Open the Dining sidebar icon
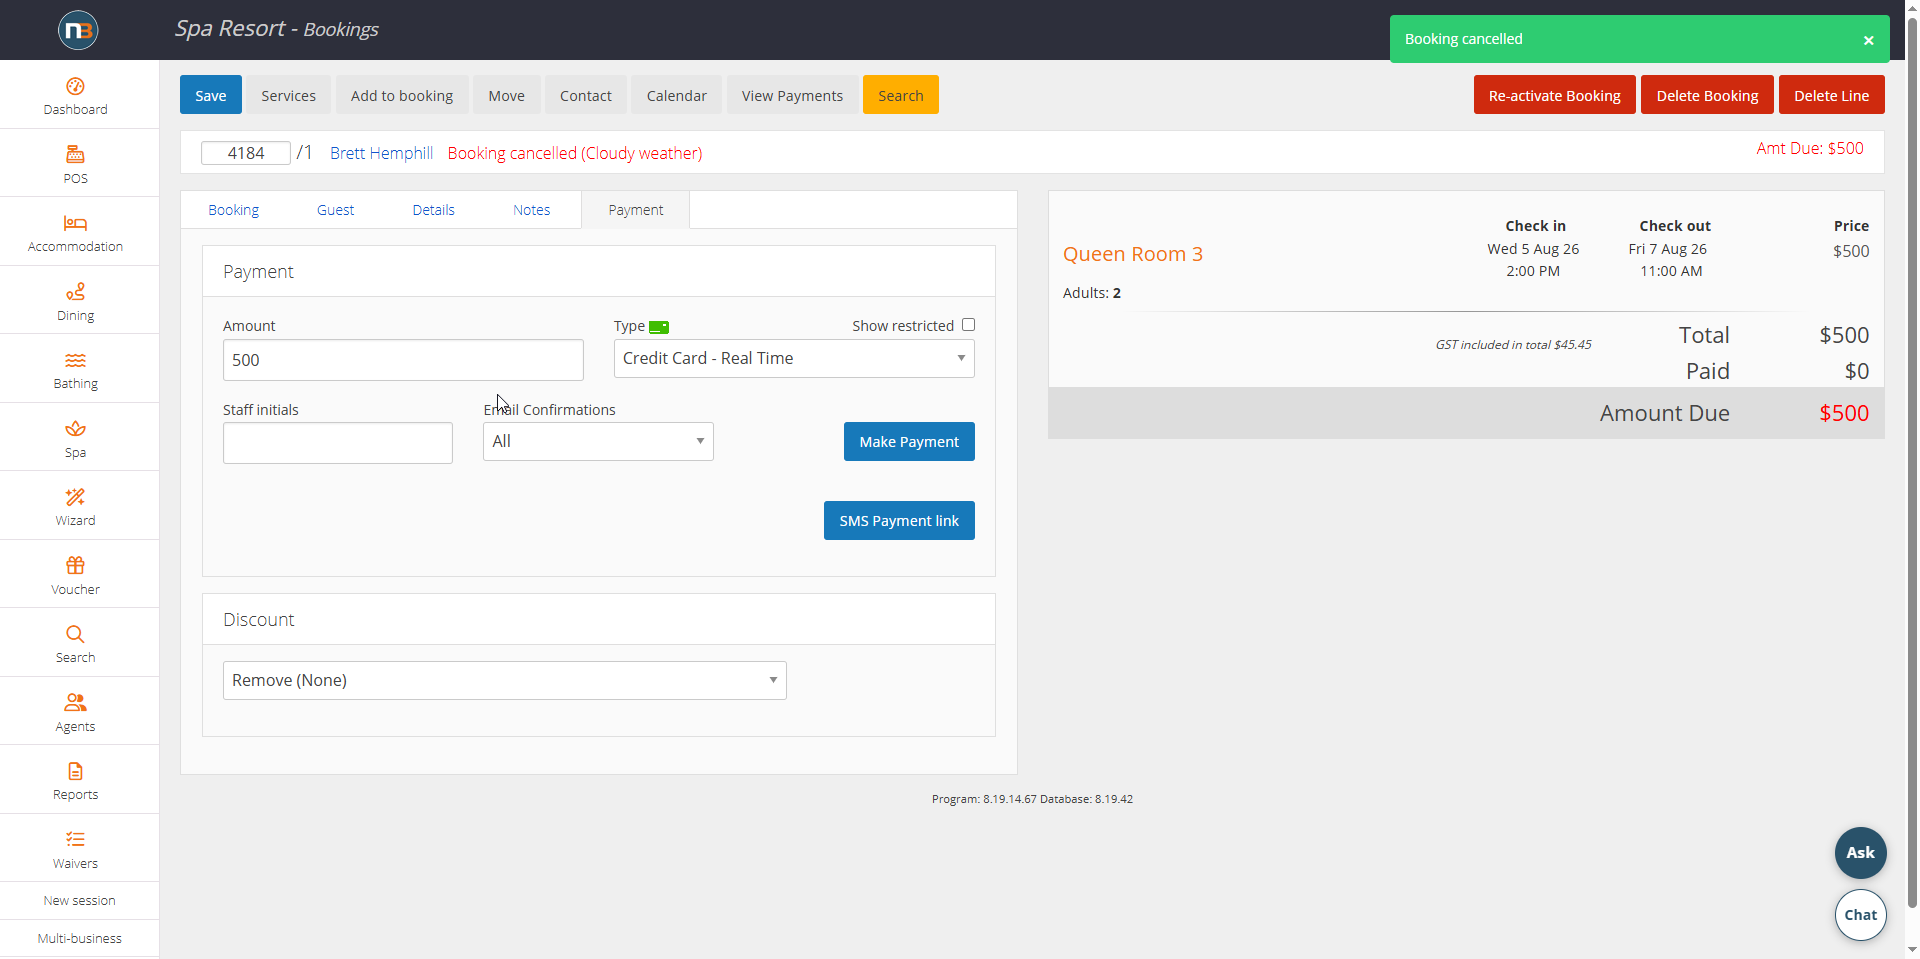This screenshot has height=959, width=1920. [x=75, y=291]
